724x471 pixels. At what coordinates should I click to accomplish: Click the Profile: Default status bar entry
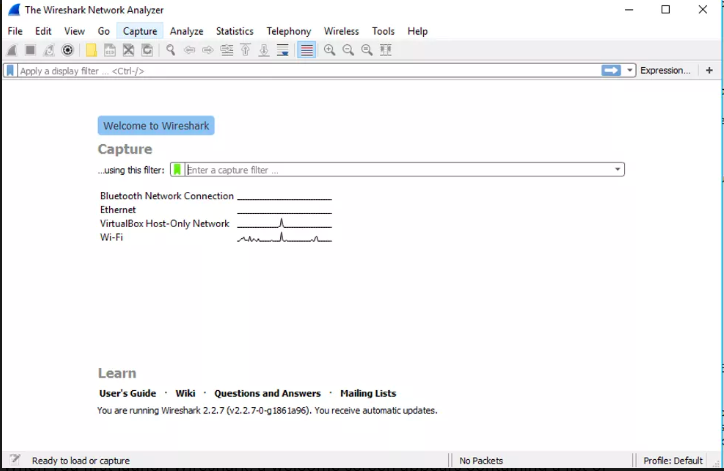coord(673,460)
